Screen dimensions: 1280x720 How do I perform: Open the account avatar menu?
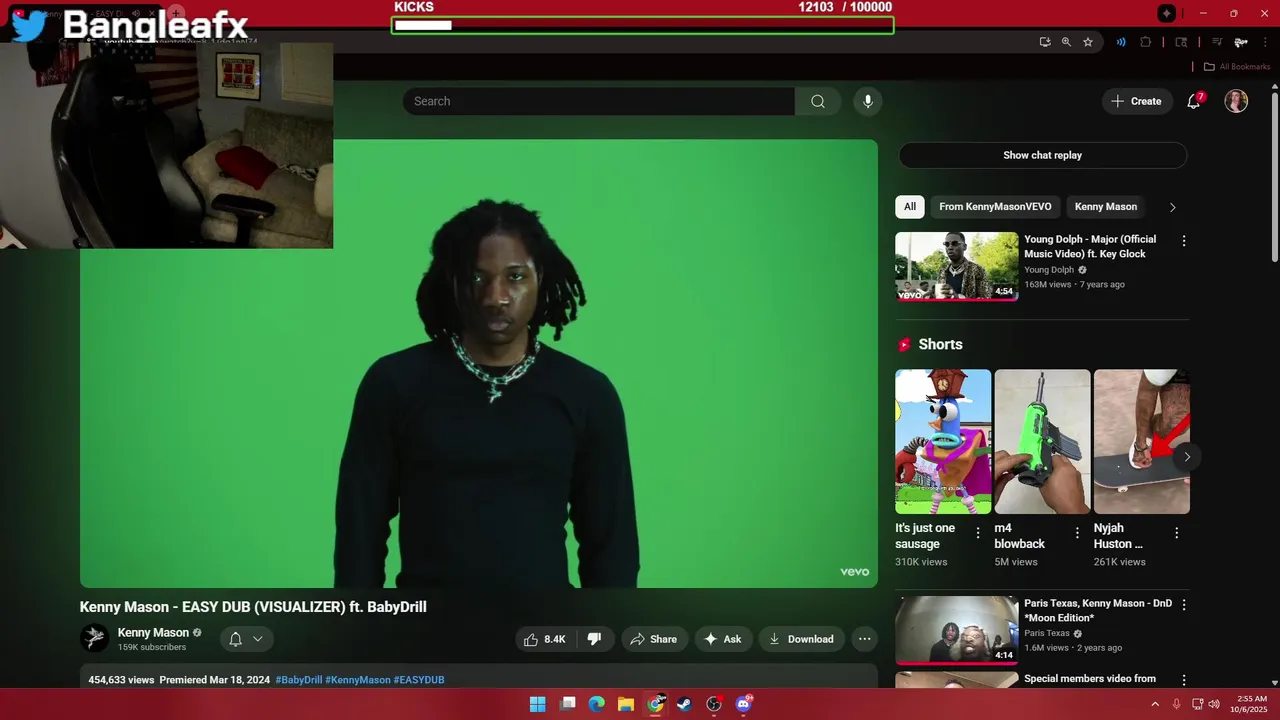click(x=1236, y=101)
